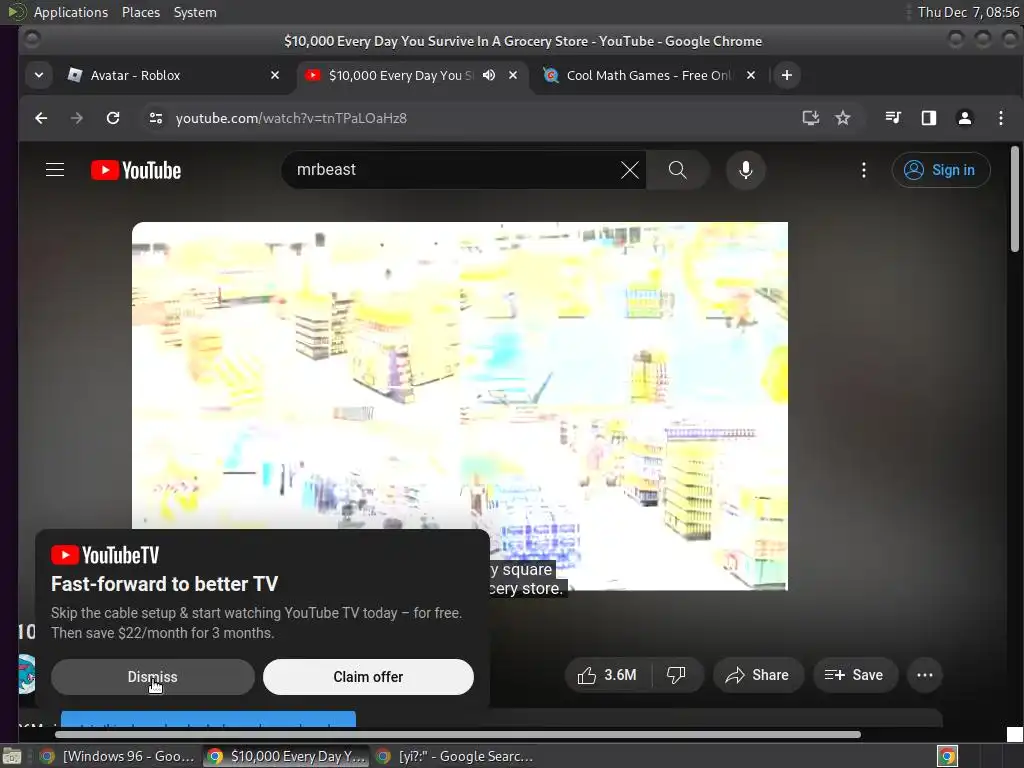Close the Cool Math Games tab

pyautogui.click(x=751, y=75)
